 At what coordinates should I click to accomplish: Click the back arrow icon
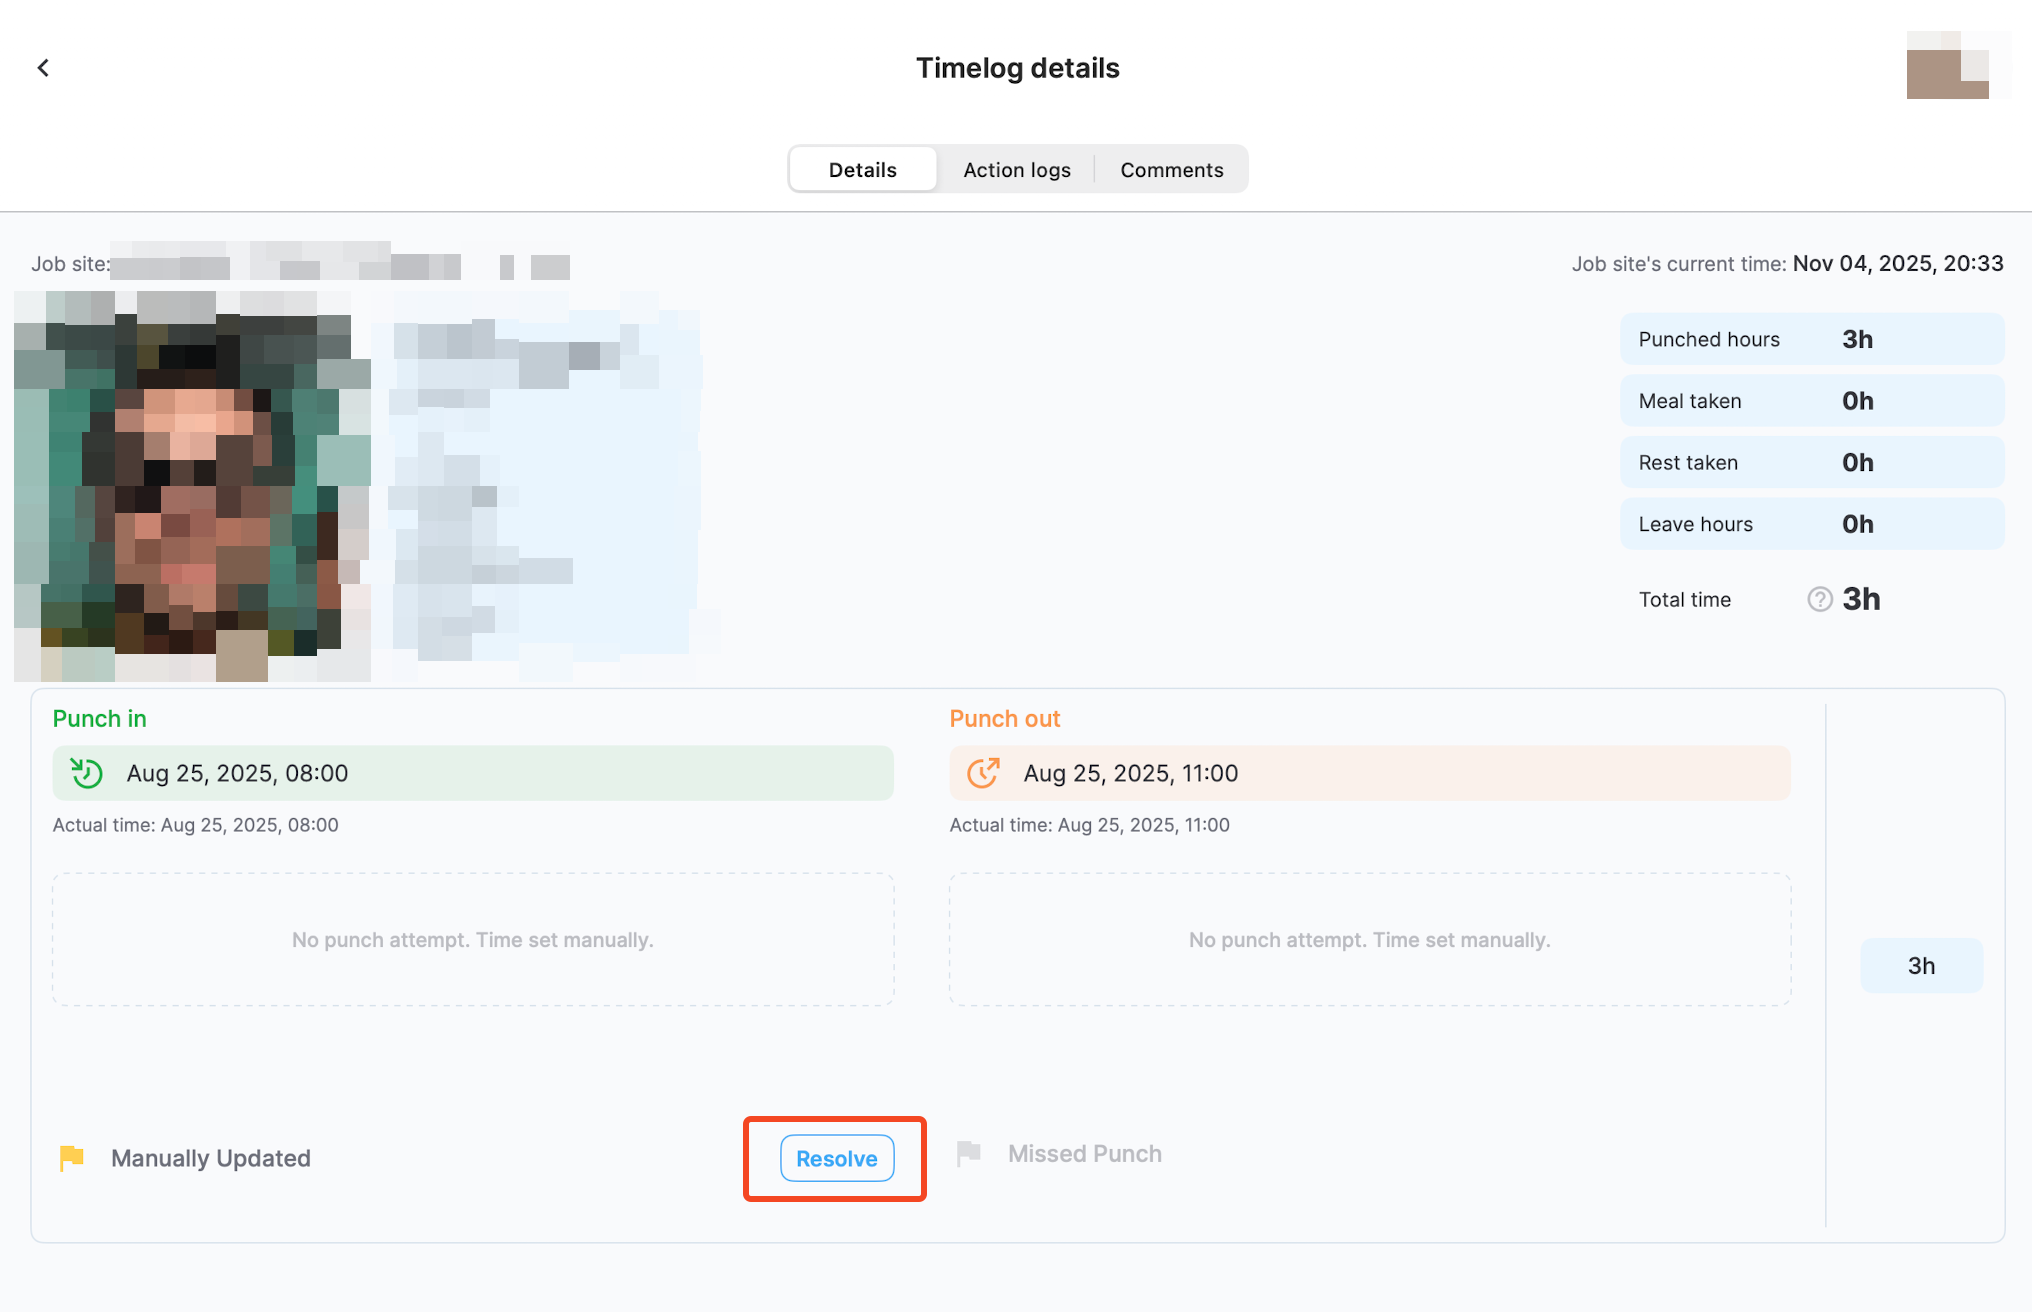[43, 68]
